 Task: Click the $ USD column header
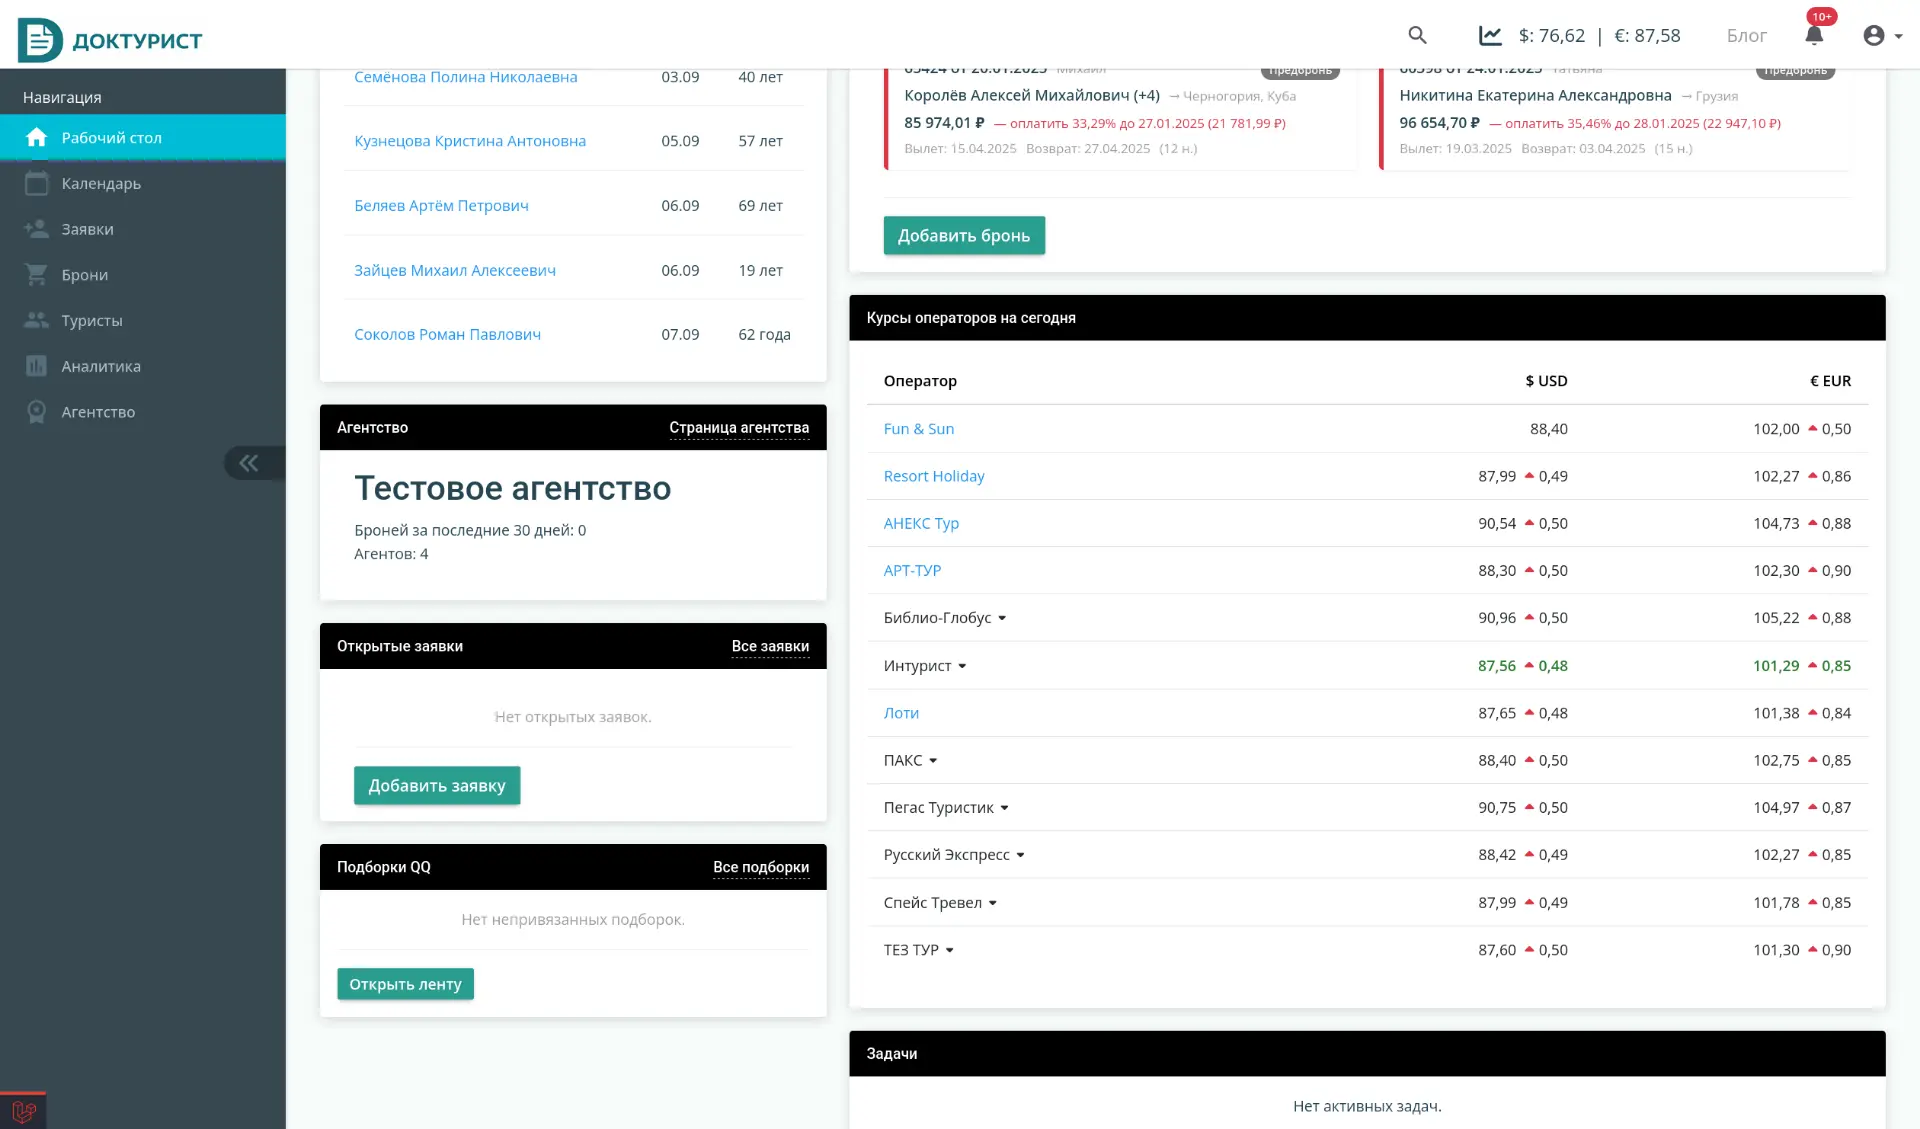point(1546,381)
